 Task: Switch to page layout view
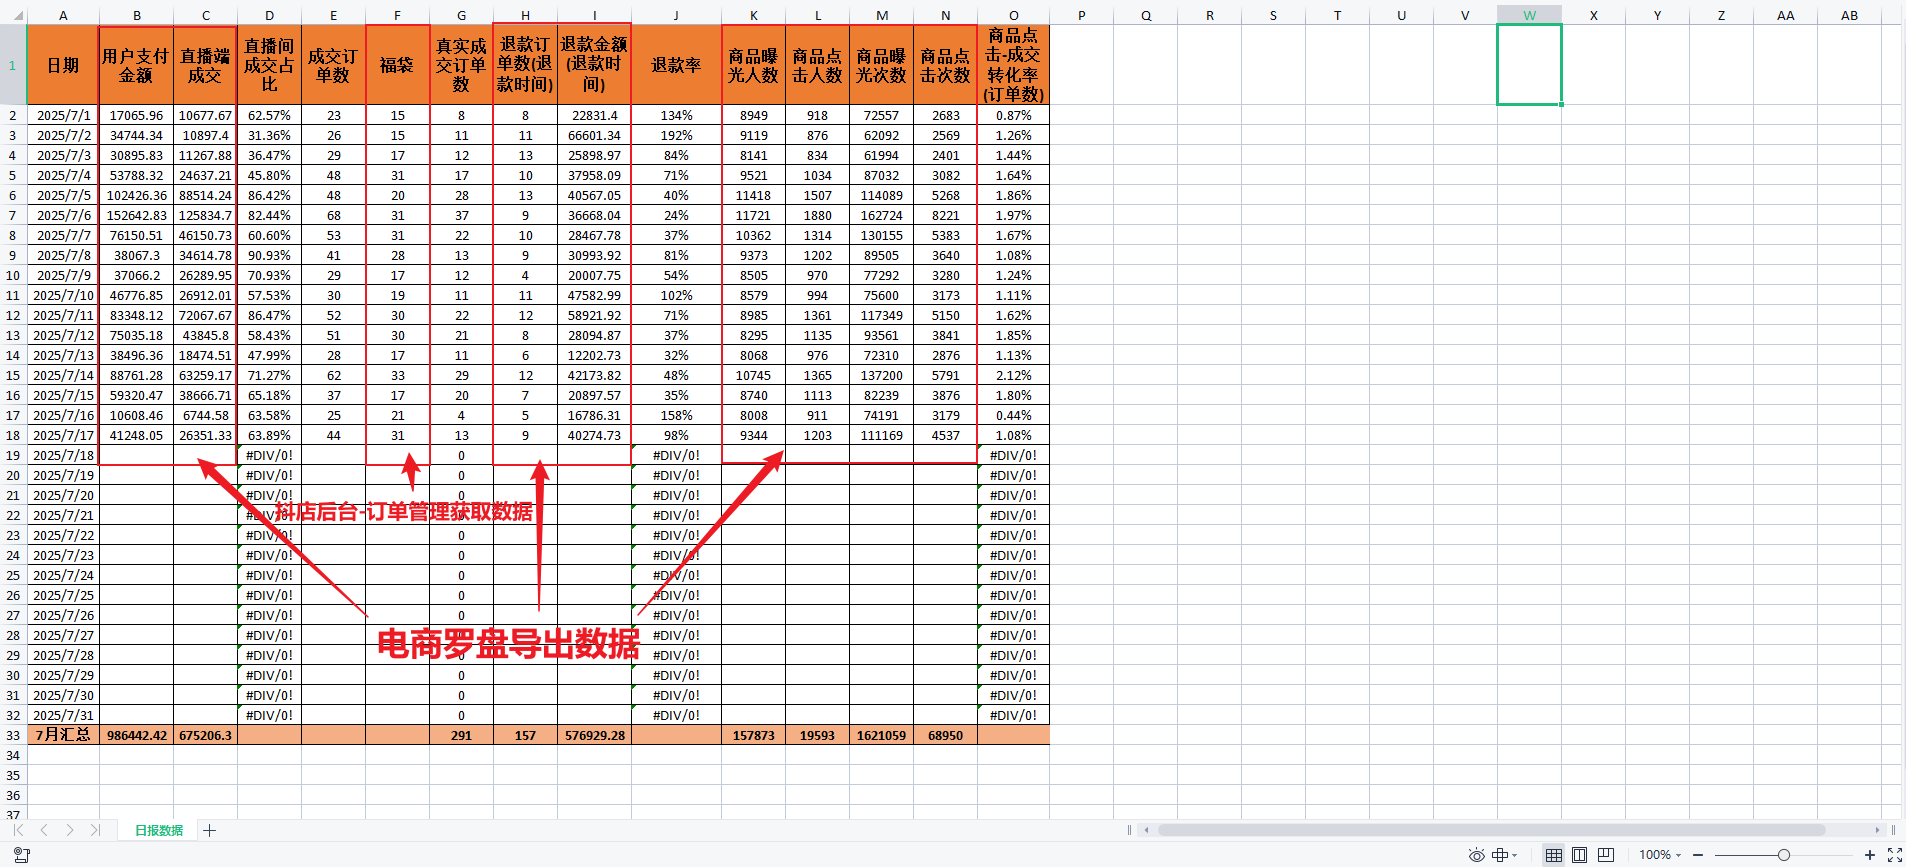(x=1579, y=855)
